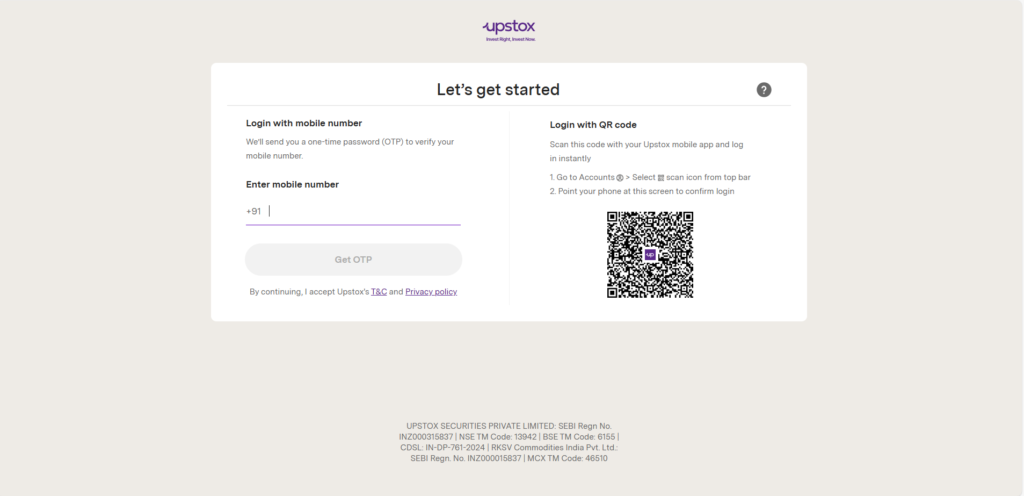Click the "Login with mobile number" heading
The image size is (1024, 496).
click(304, 123)
